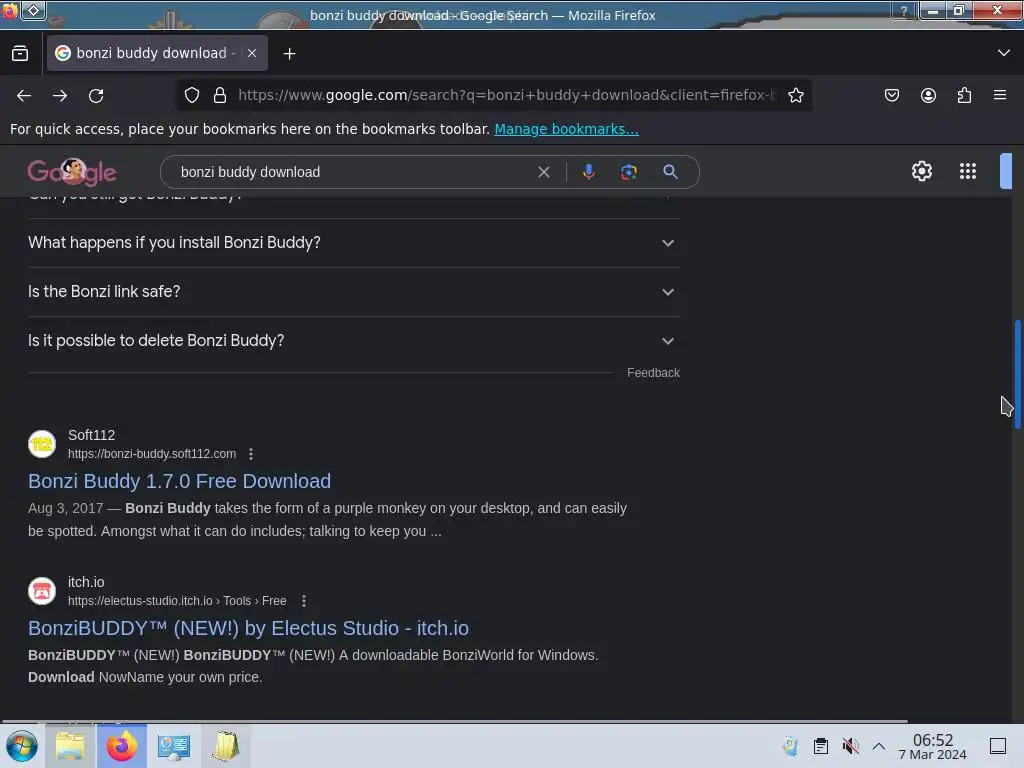This screenshot has height=768, width=1024.
Task: Close the bonzi buddy download tab
Action: point(252,54)
